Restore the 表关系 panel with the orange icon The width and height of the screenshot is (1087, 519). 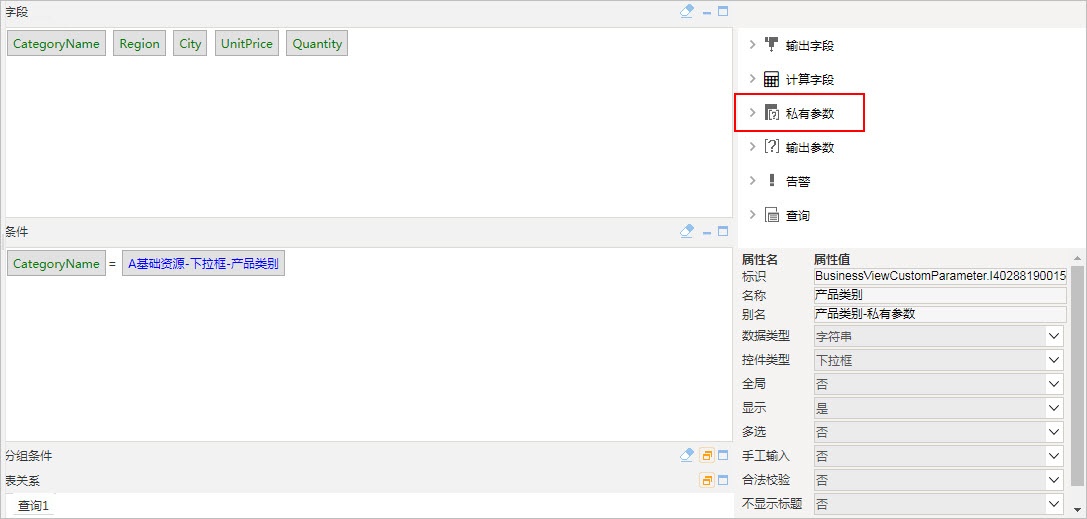707,480
